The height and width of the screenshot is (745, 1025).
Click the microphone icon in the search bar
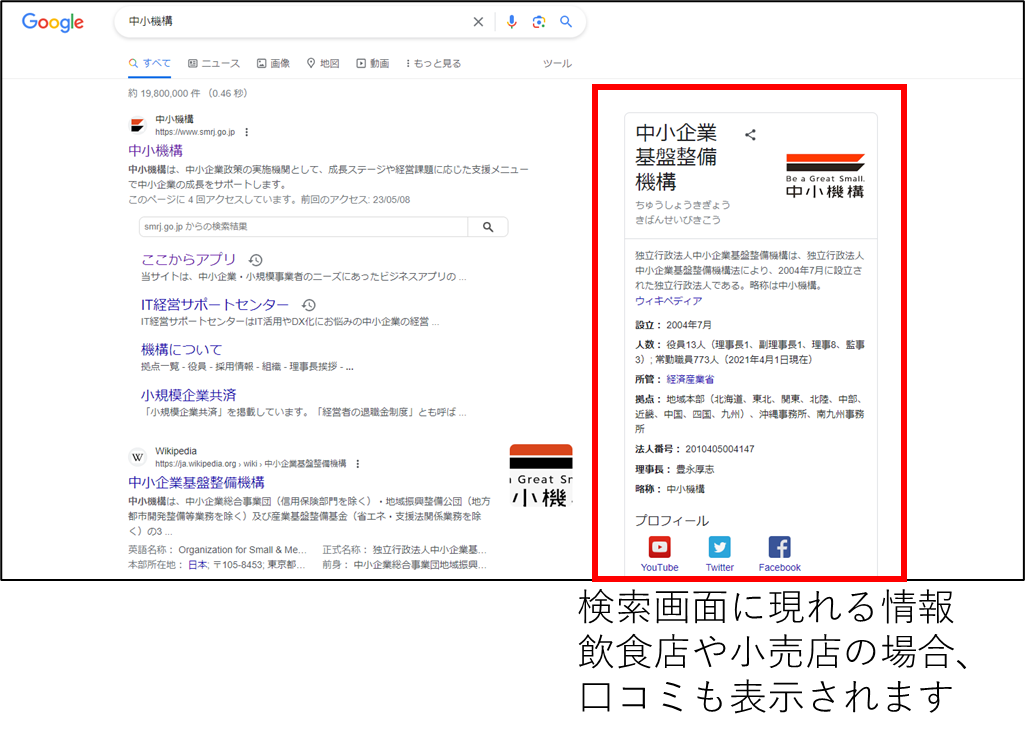point(512,21)
